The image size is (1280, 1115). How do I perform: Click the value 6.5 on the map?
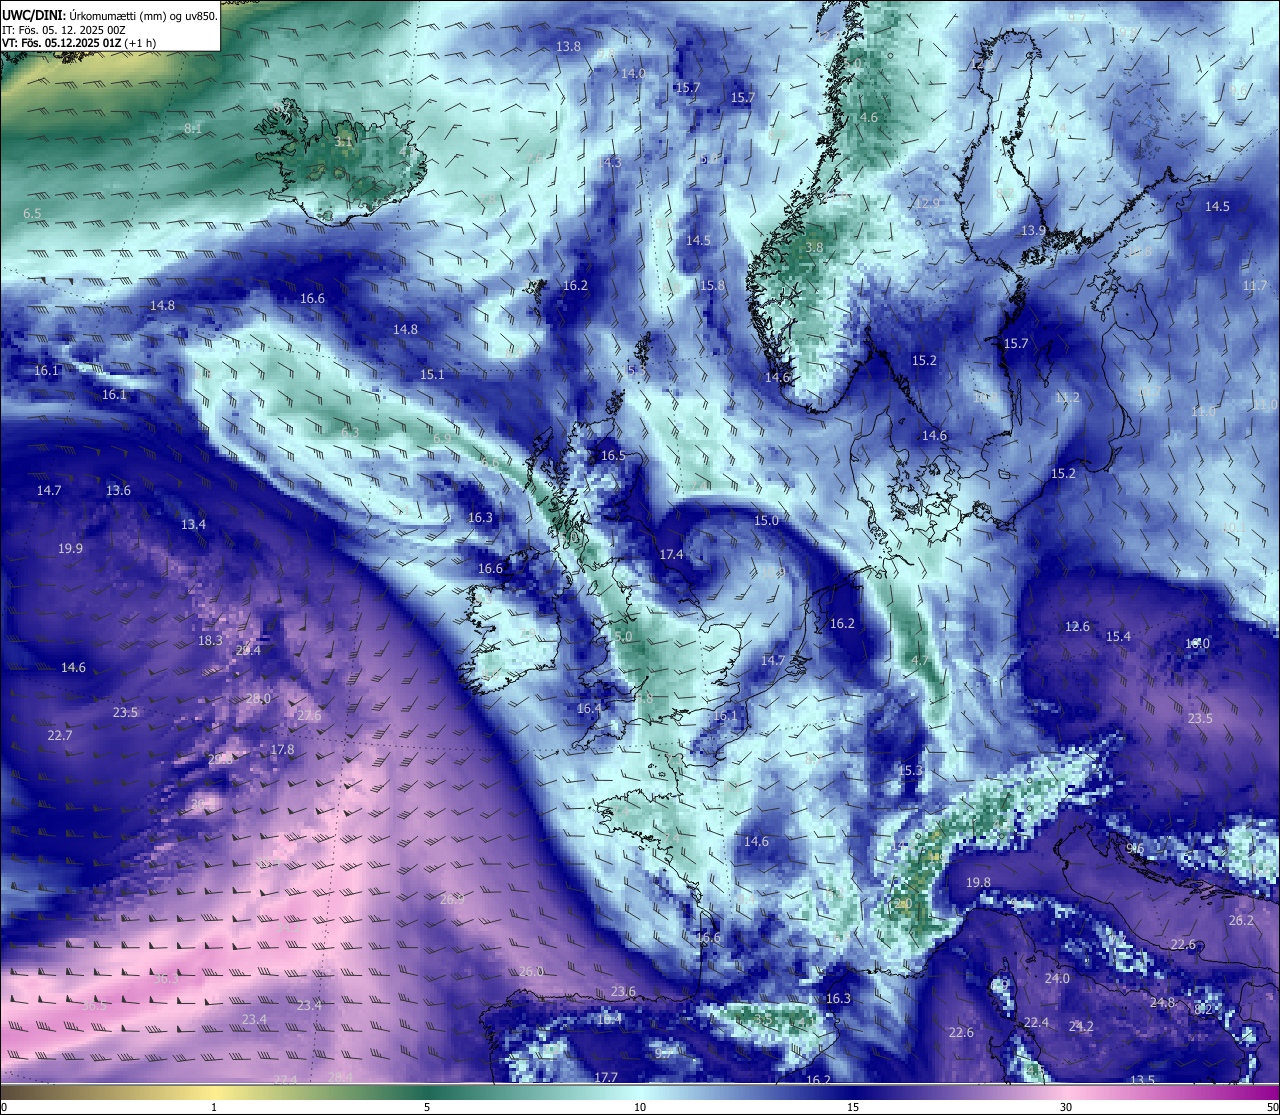[x=32, y=214]
